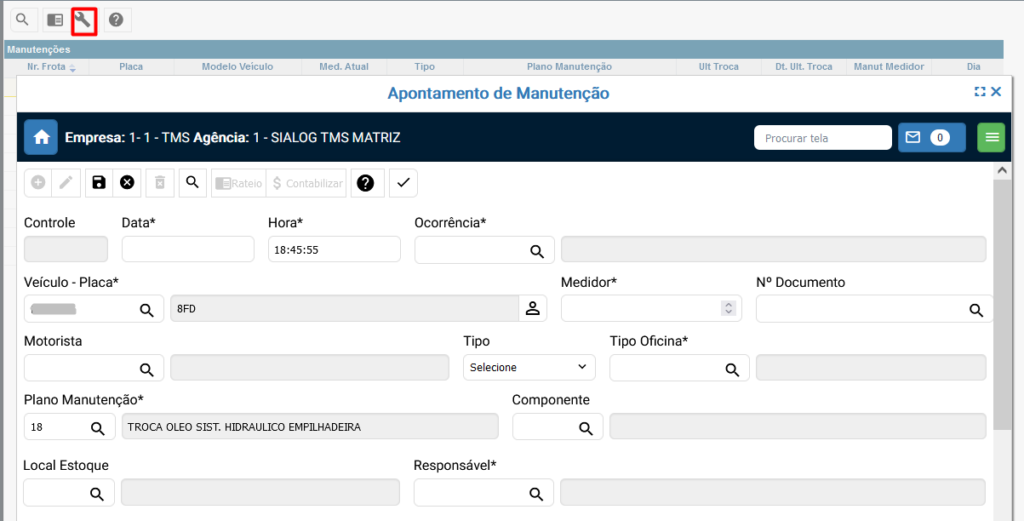Open the mail notifications button
This screenshot has width=1024, height=521.
tap(931, 138)
